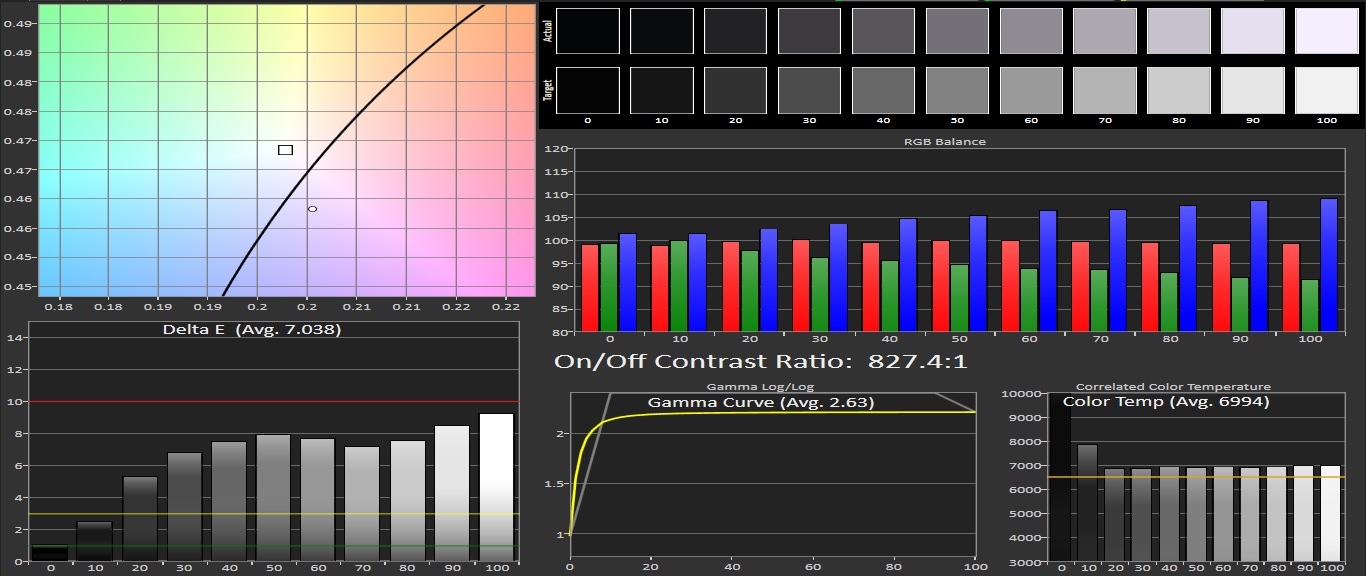Select the Delta E bar at level 10
This screenshot has width=1368, height=576.
[x=93, y=540]
